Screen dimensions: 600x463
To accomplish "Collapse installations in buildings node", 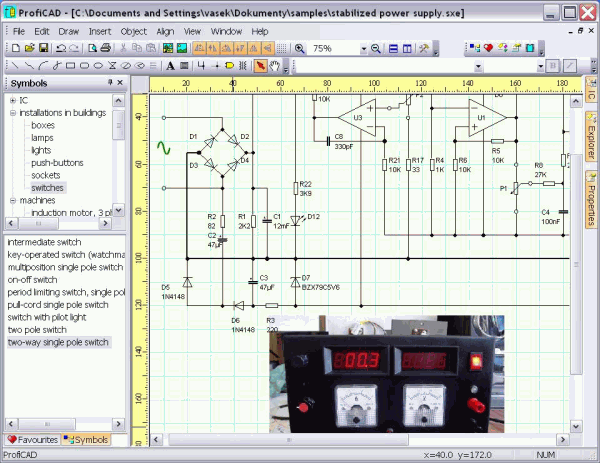I will [13, 113].
